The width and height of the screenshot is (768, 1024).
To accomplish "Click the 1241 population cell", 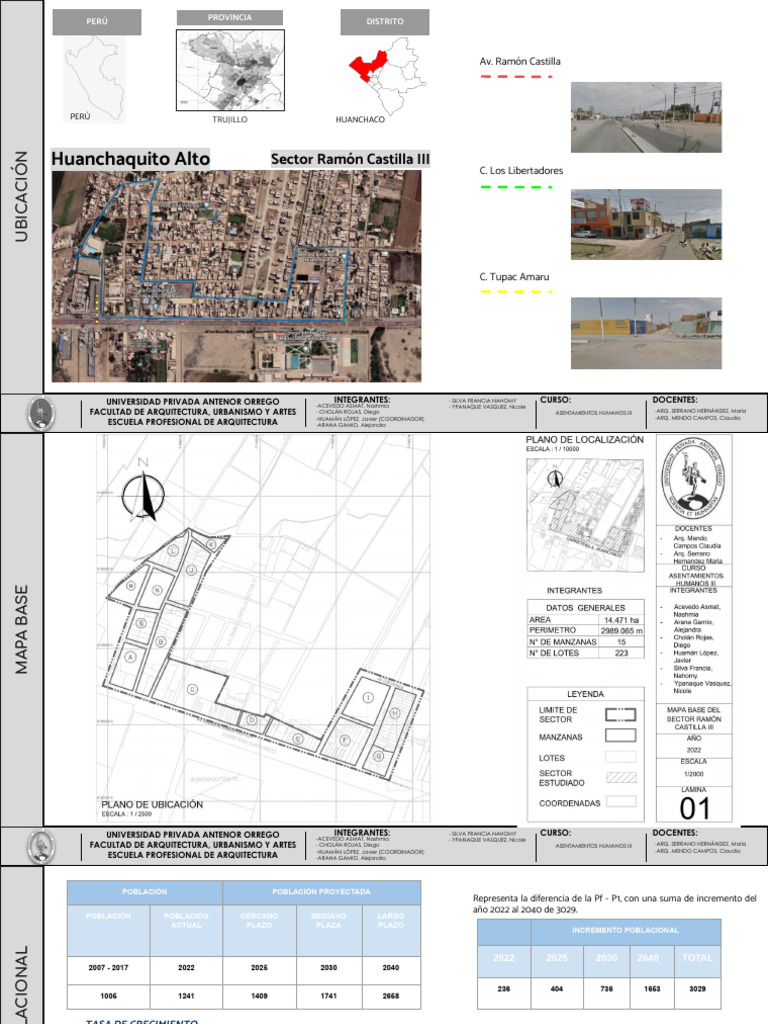I will (186, 996).
